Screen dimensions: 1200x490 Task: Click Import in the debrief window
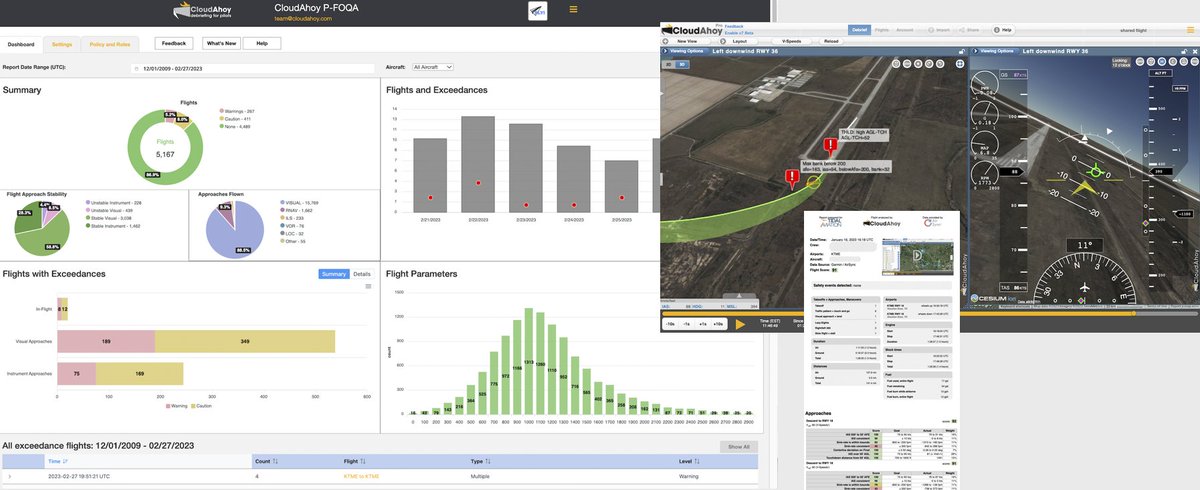tap(938, 30)
